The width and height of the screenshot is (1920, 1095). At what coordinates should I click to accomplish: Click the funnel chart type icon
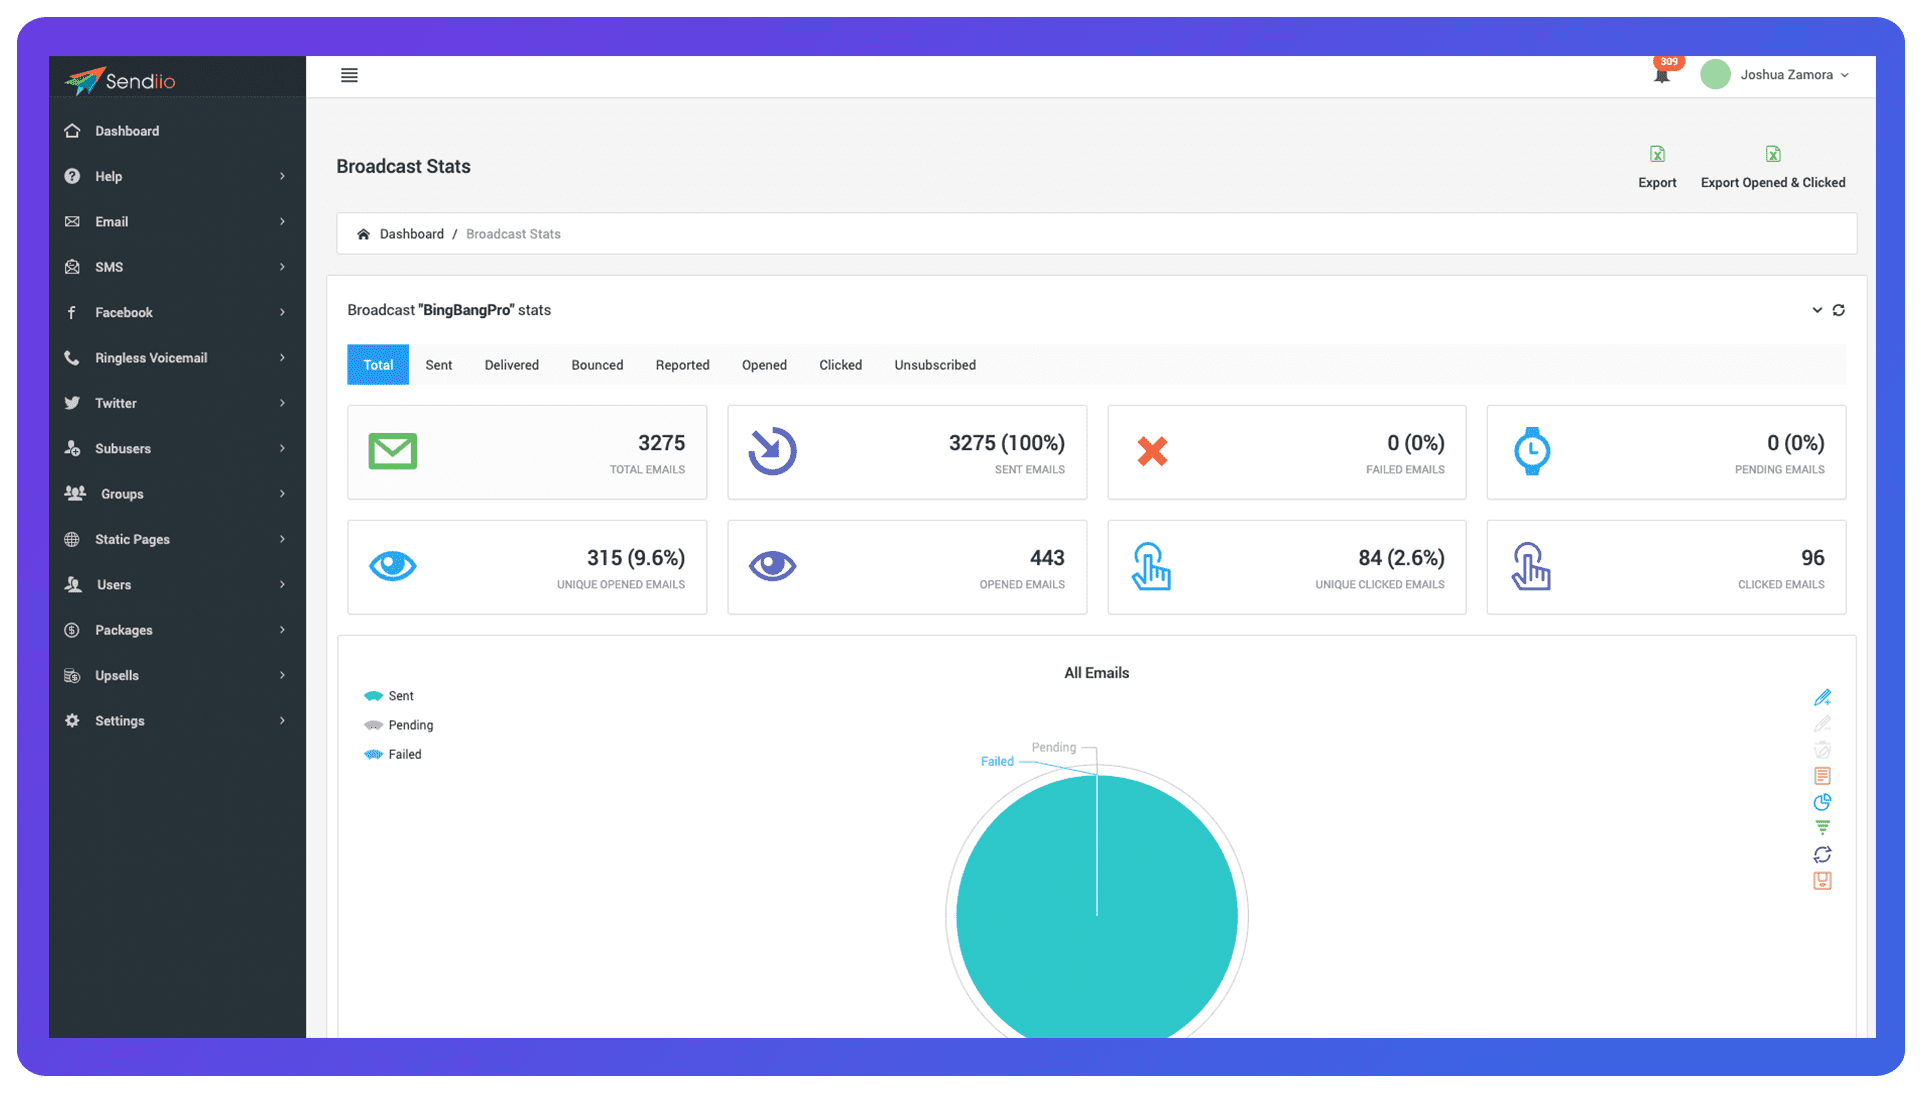pos(1822,828)
